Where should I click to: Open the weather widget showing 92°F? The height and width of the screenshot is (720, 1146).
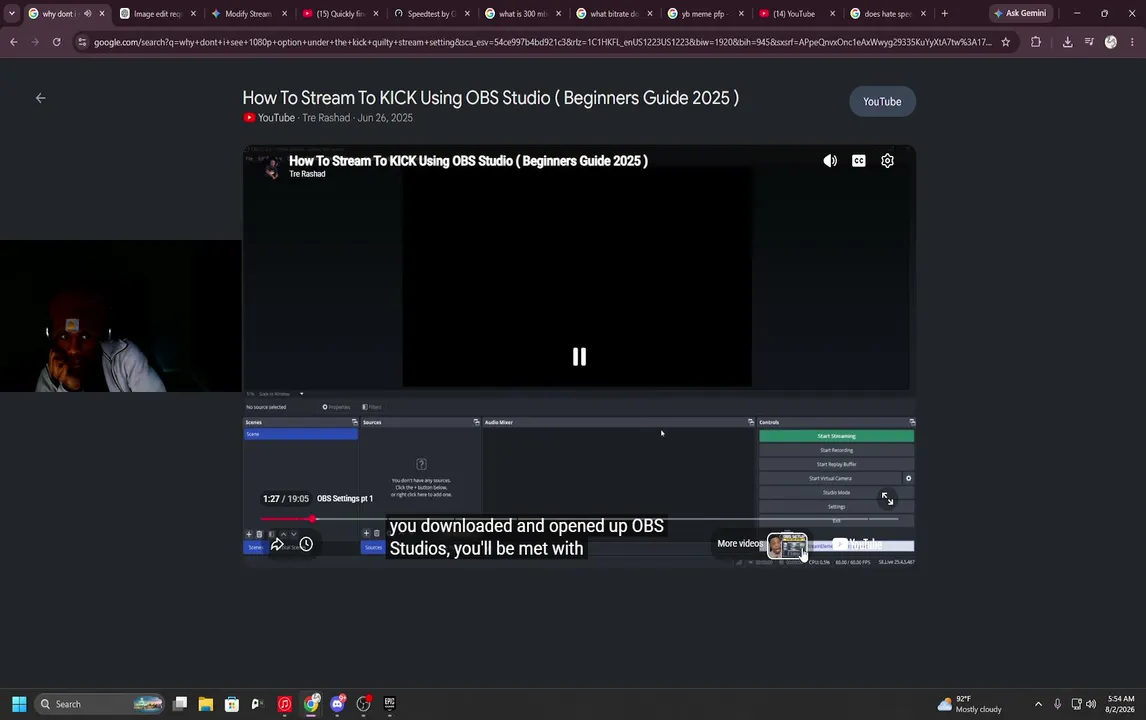click(970, 704)
